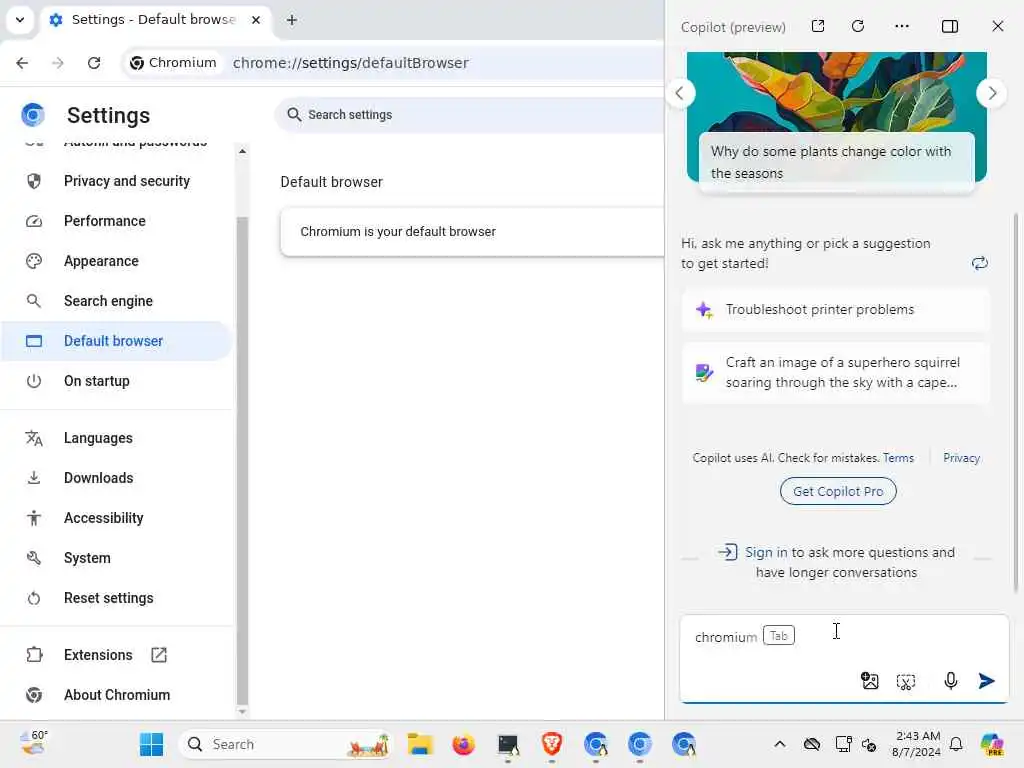Open Copilot Terms link
The width and height of the screenshot is (1024, 768).
[x=898, y=458]
